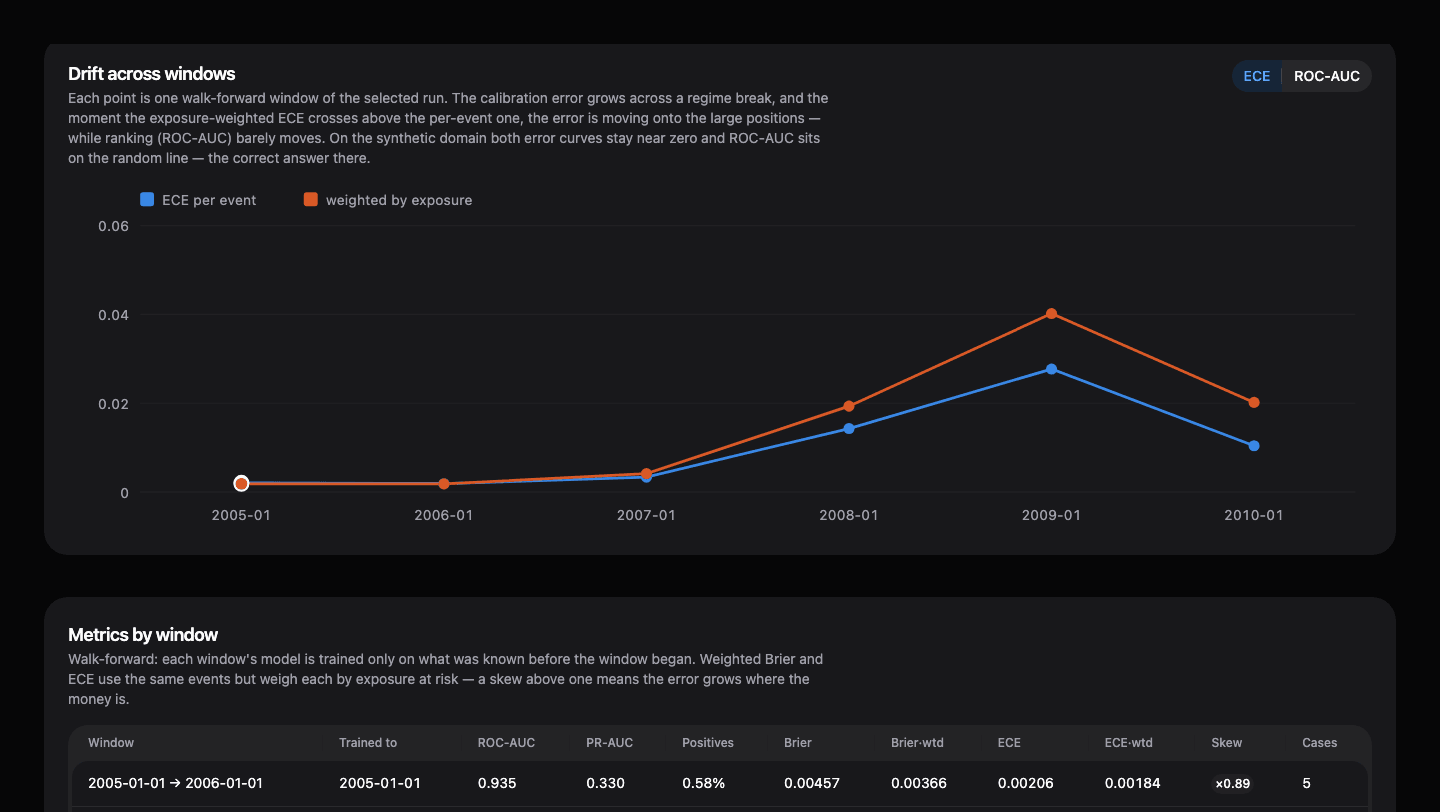1440x812 pixels.
Task: Click the 2008-01 x-axis label
Action: 849,515
